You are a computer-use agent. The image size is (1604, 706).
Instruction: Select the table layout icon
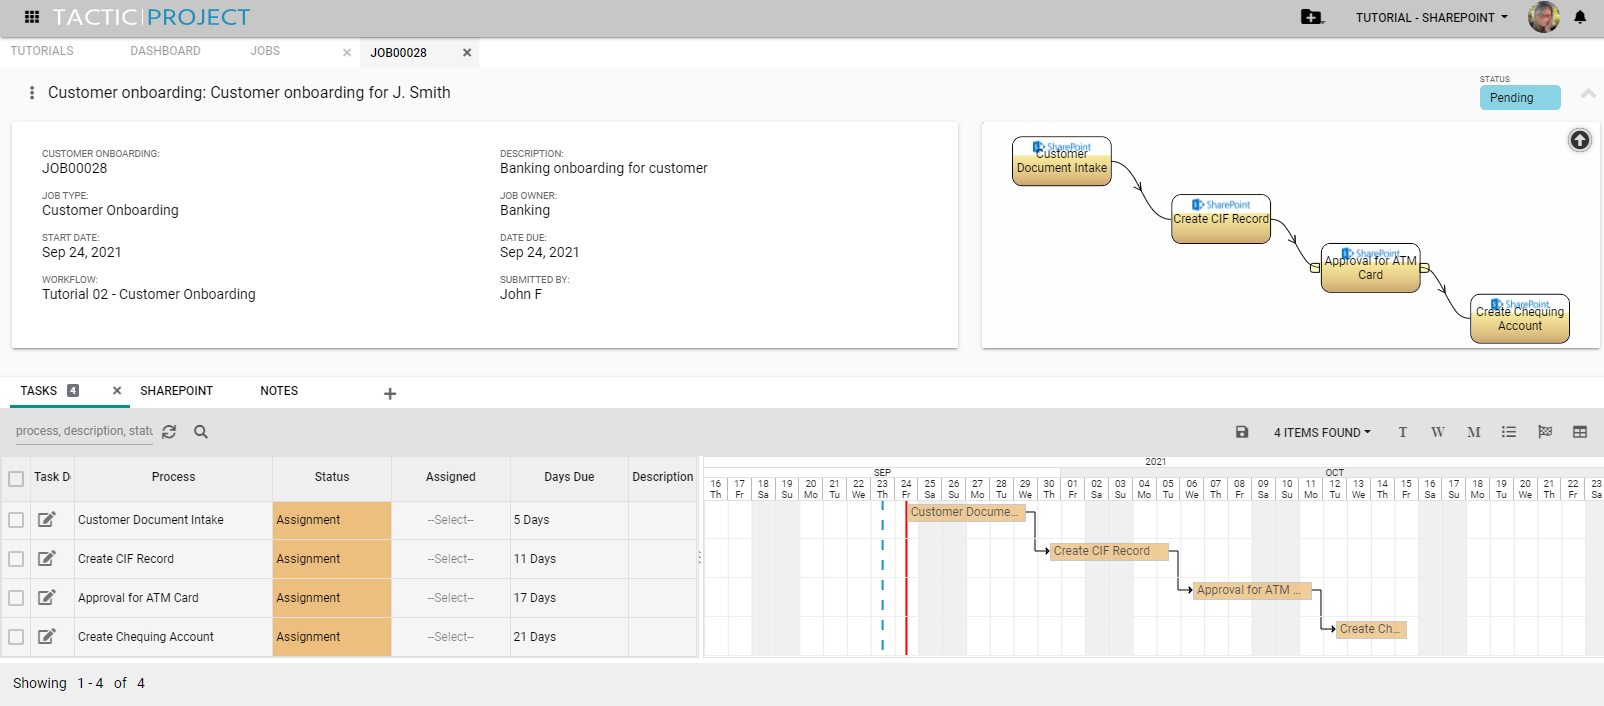(x=1580, y=432)
